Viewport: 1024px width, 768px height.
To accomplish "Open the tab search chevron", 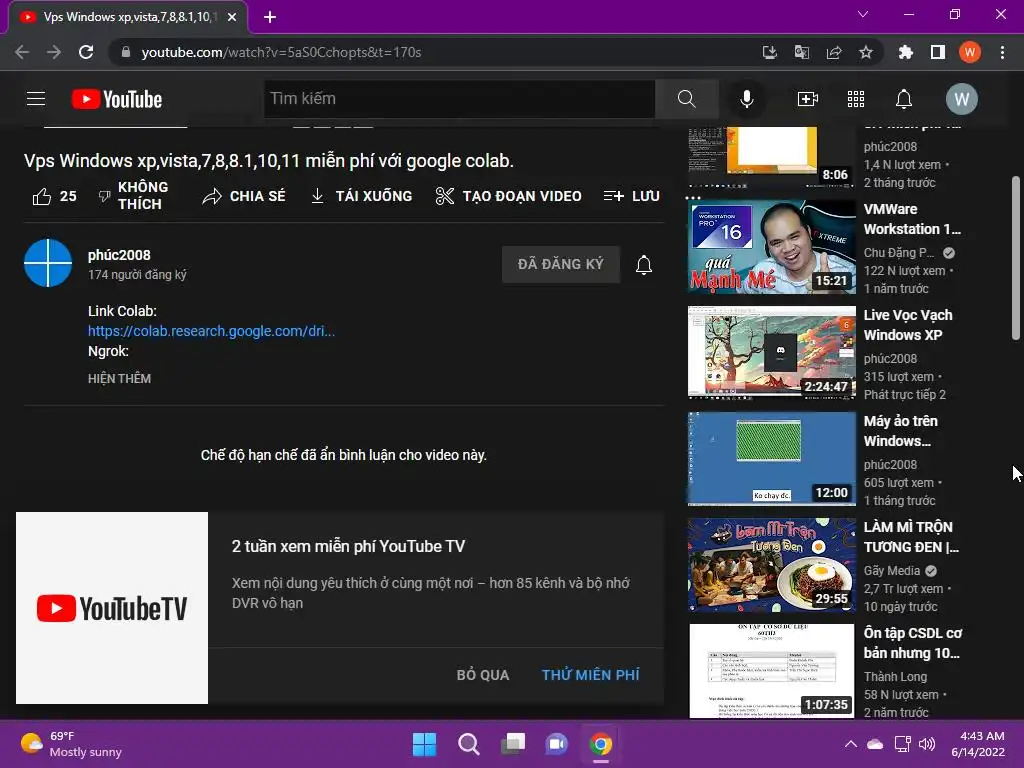I will [x=863, y=14].
